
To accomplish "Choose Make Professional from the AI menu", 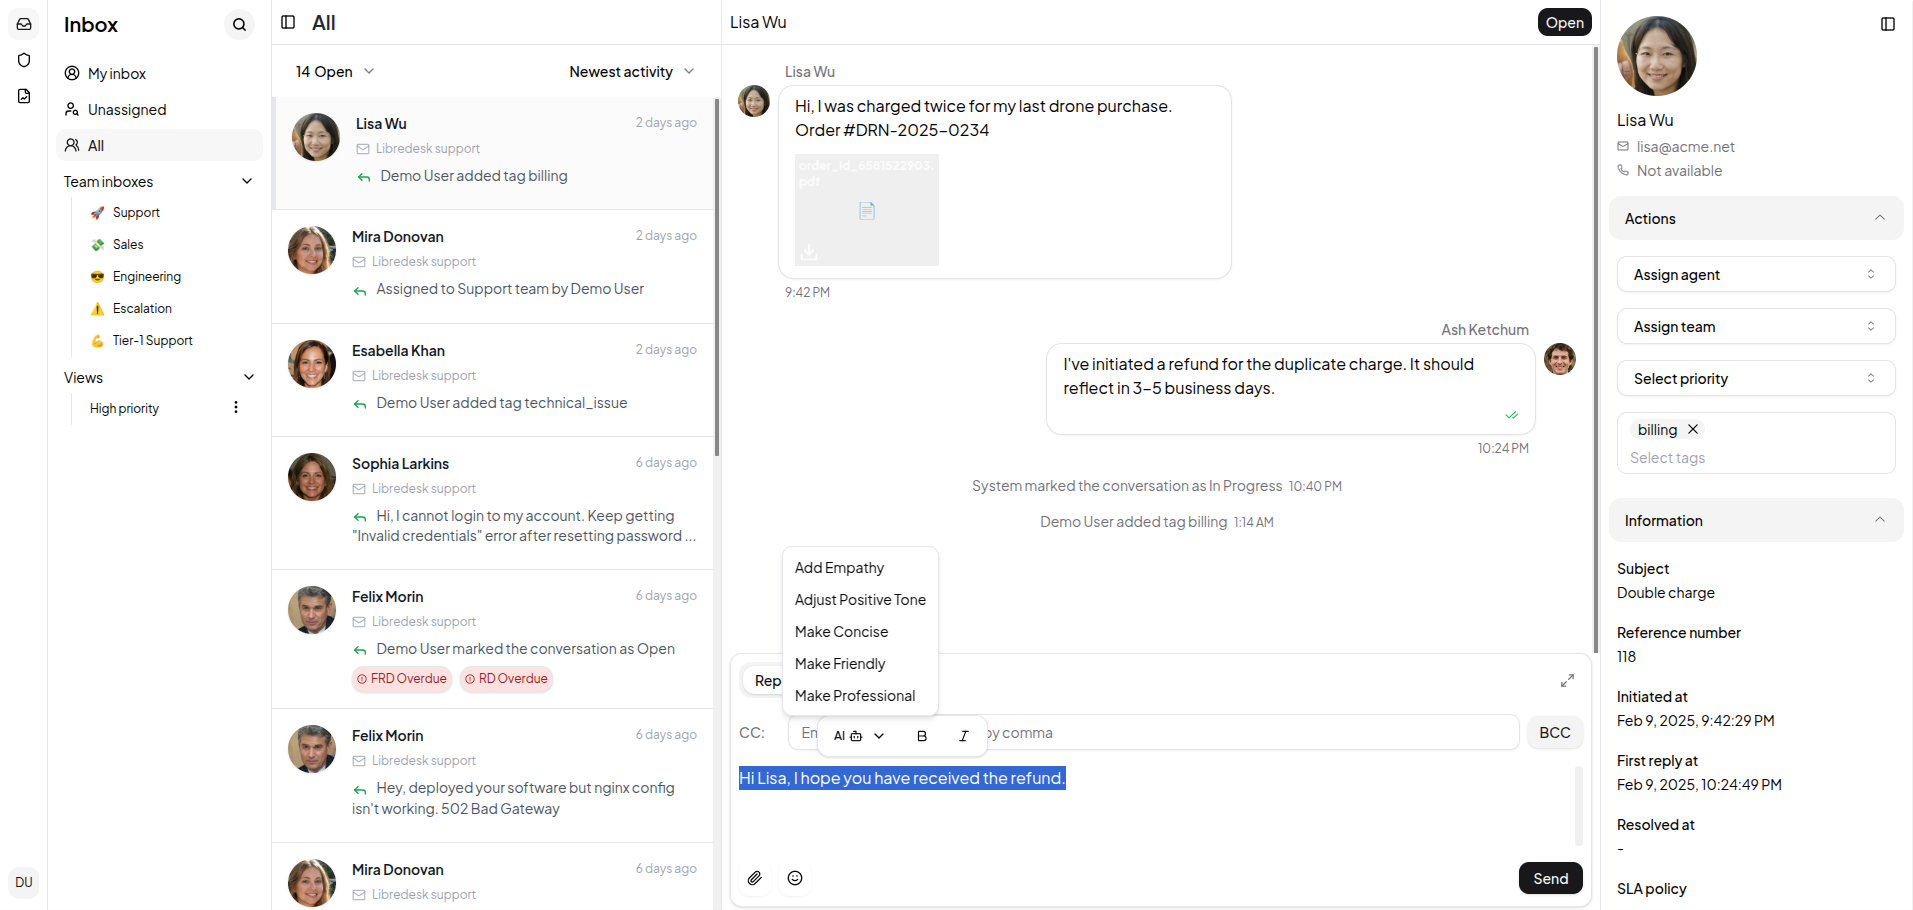I will [x=855, y=695].
